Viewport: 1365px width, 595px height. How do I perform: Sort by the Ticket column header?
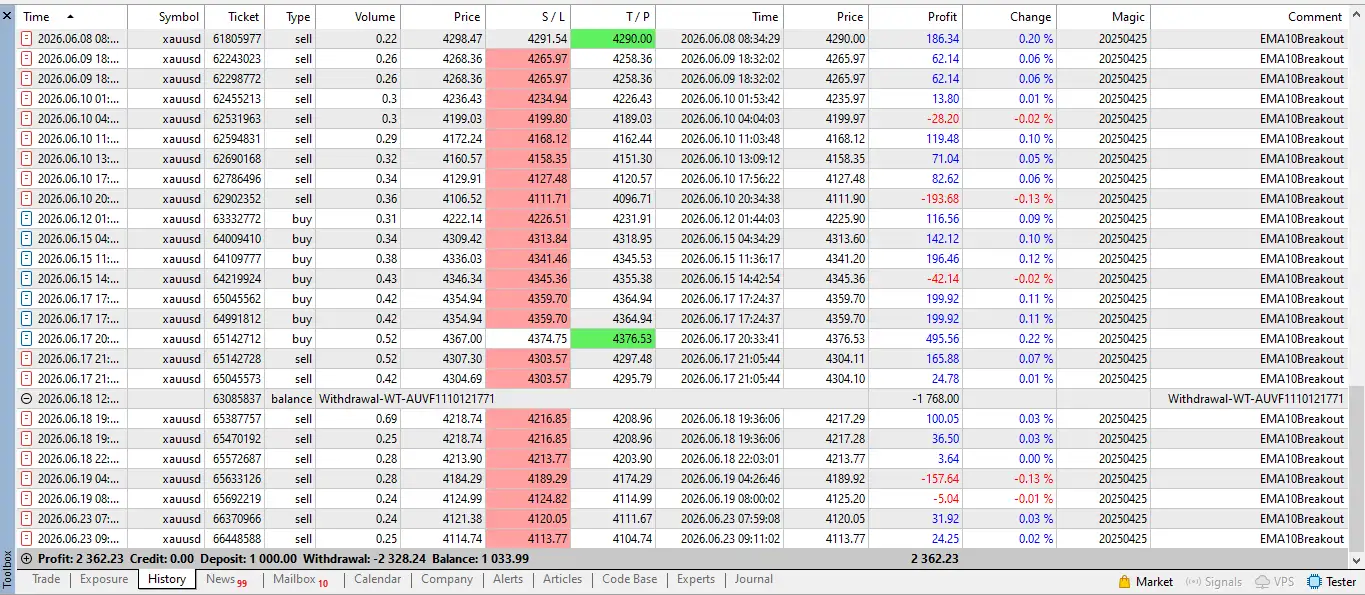(x=235, y=16)
